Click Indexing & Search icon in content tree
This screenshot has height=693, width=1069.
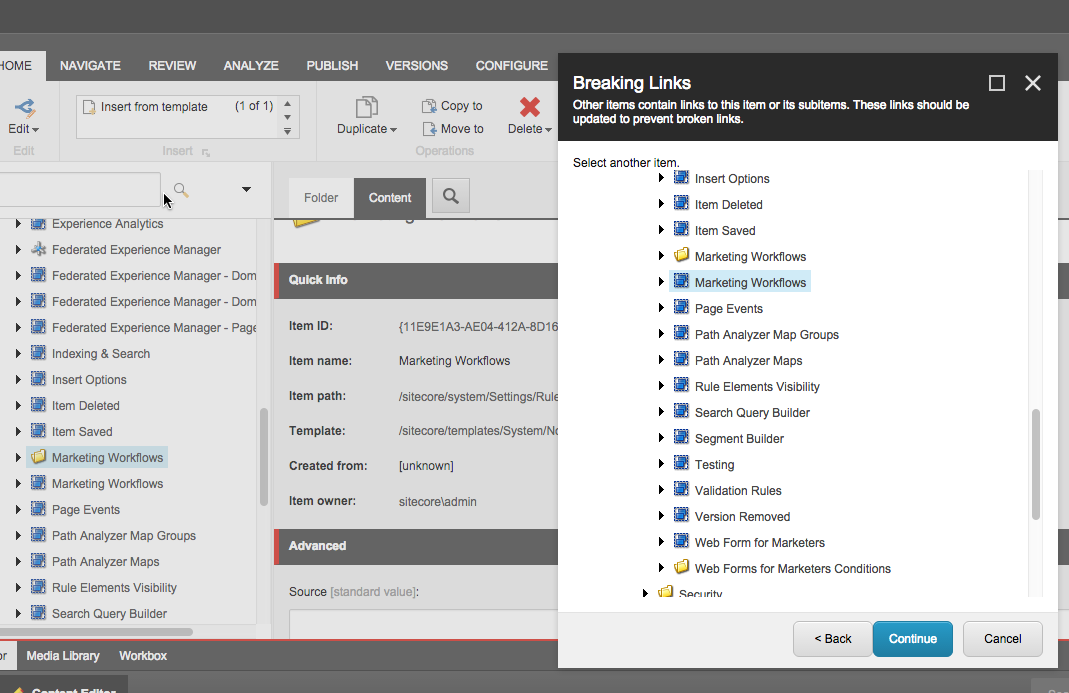point(39,353)
